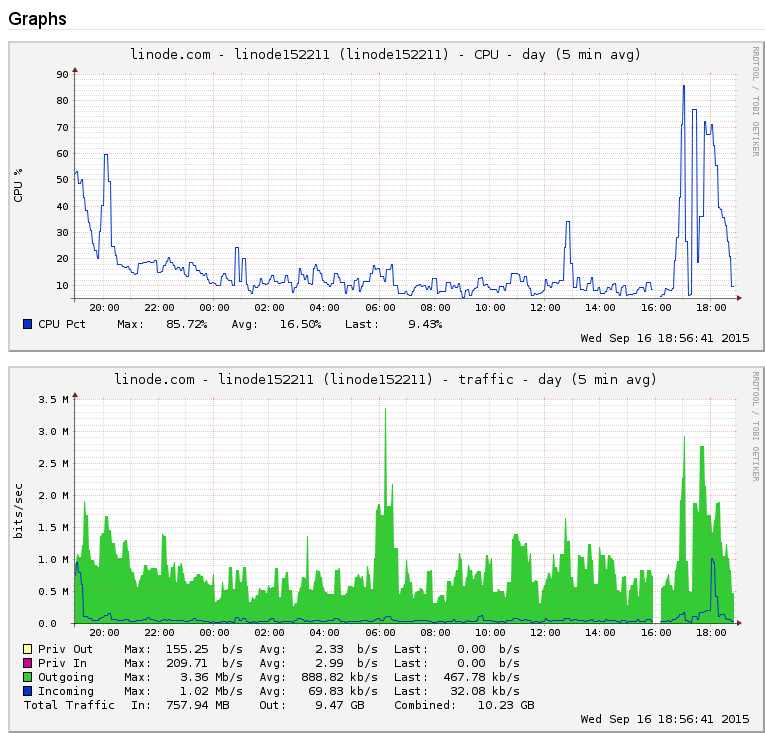
Task: Click the CPU graph's highest peak near 85%
Action: point(684,87)
